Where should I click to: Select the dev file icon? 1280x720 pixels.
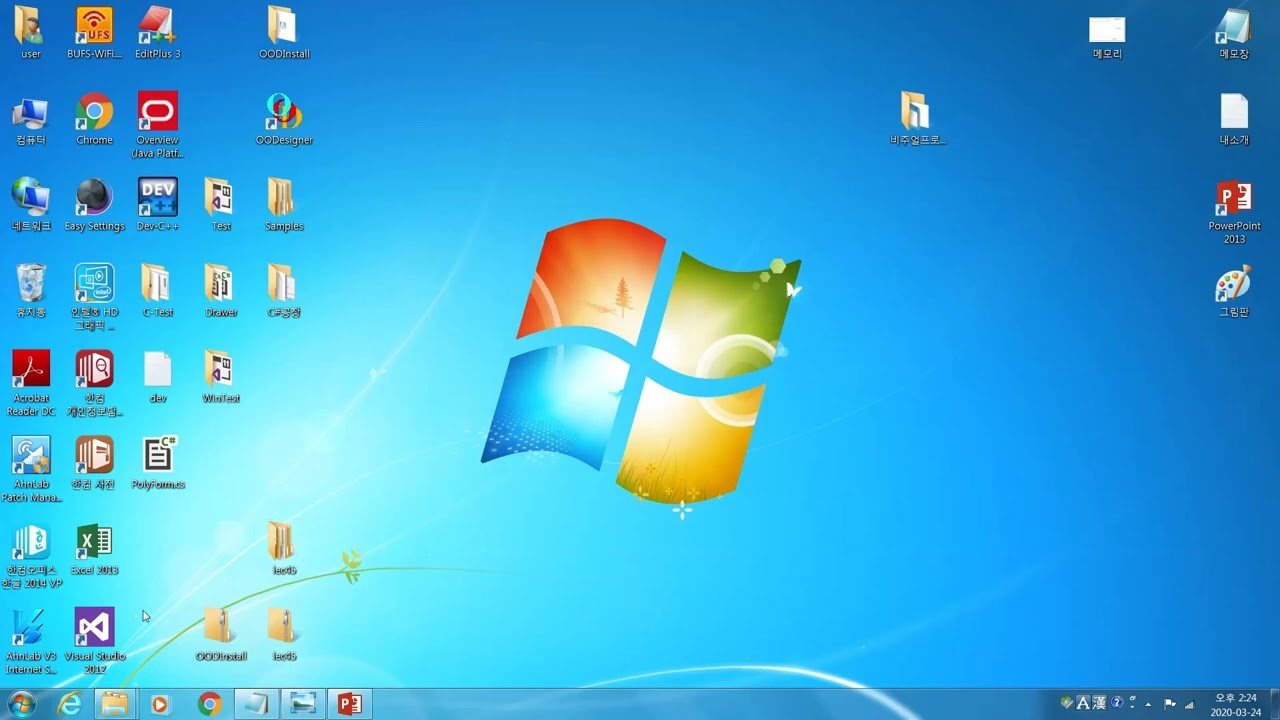coord(157,378)
